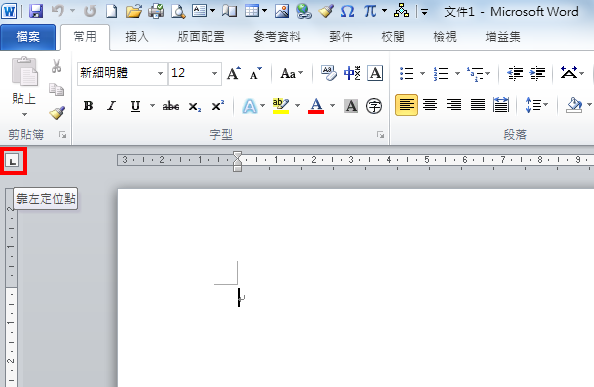
Task: Expand underline style dropdown arrow
Action: point(152,106)
